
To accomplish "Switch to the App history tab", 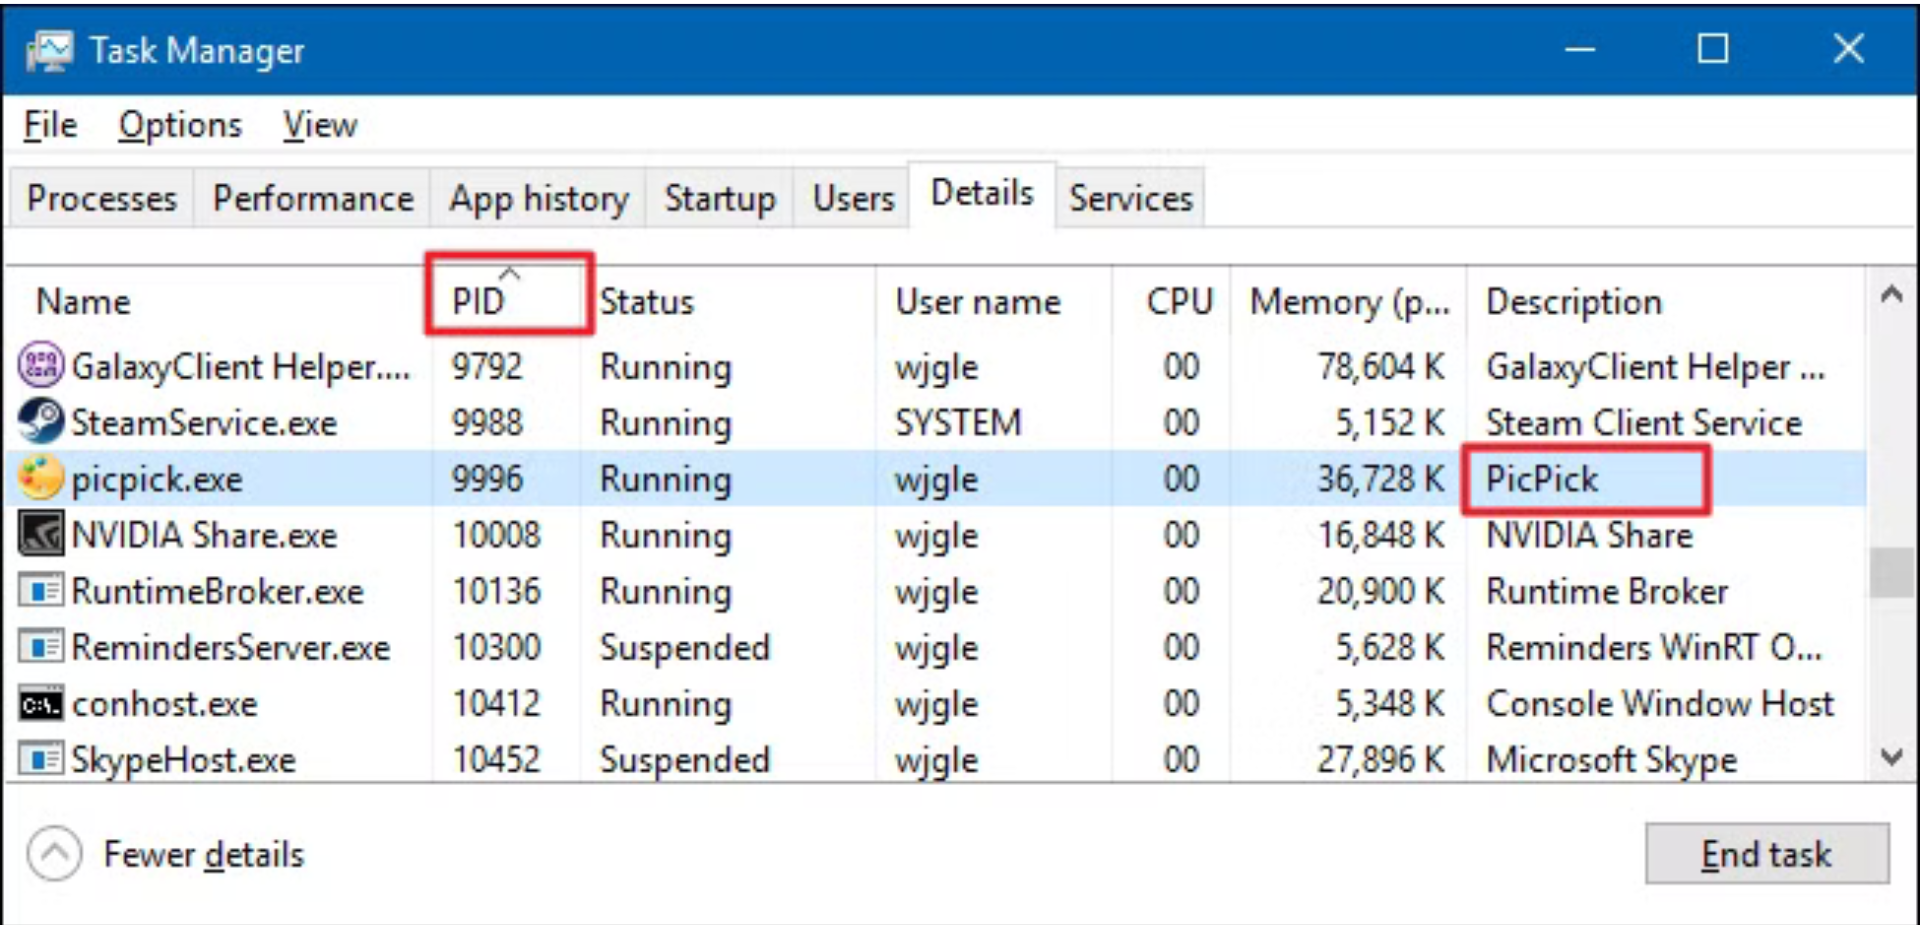I will pos(539,198).
